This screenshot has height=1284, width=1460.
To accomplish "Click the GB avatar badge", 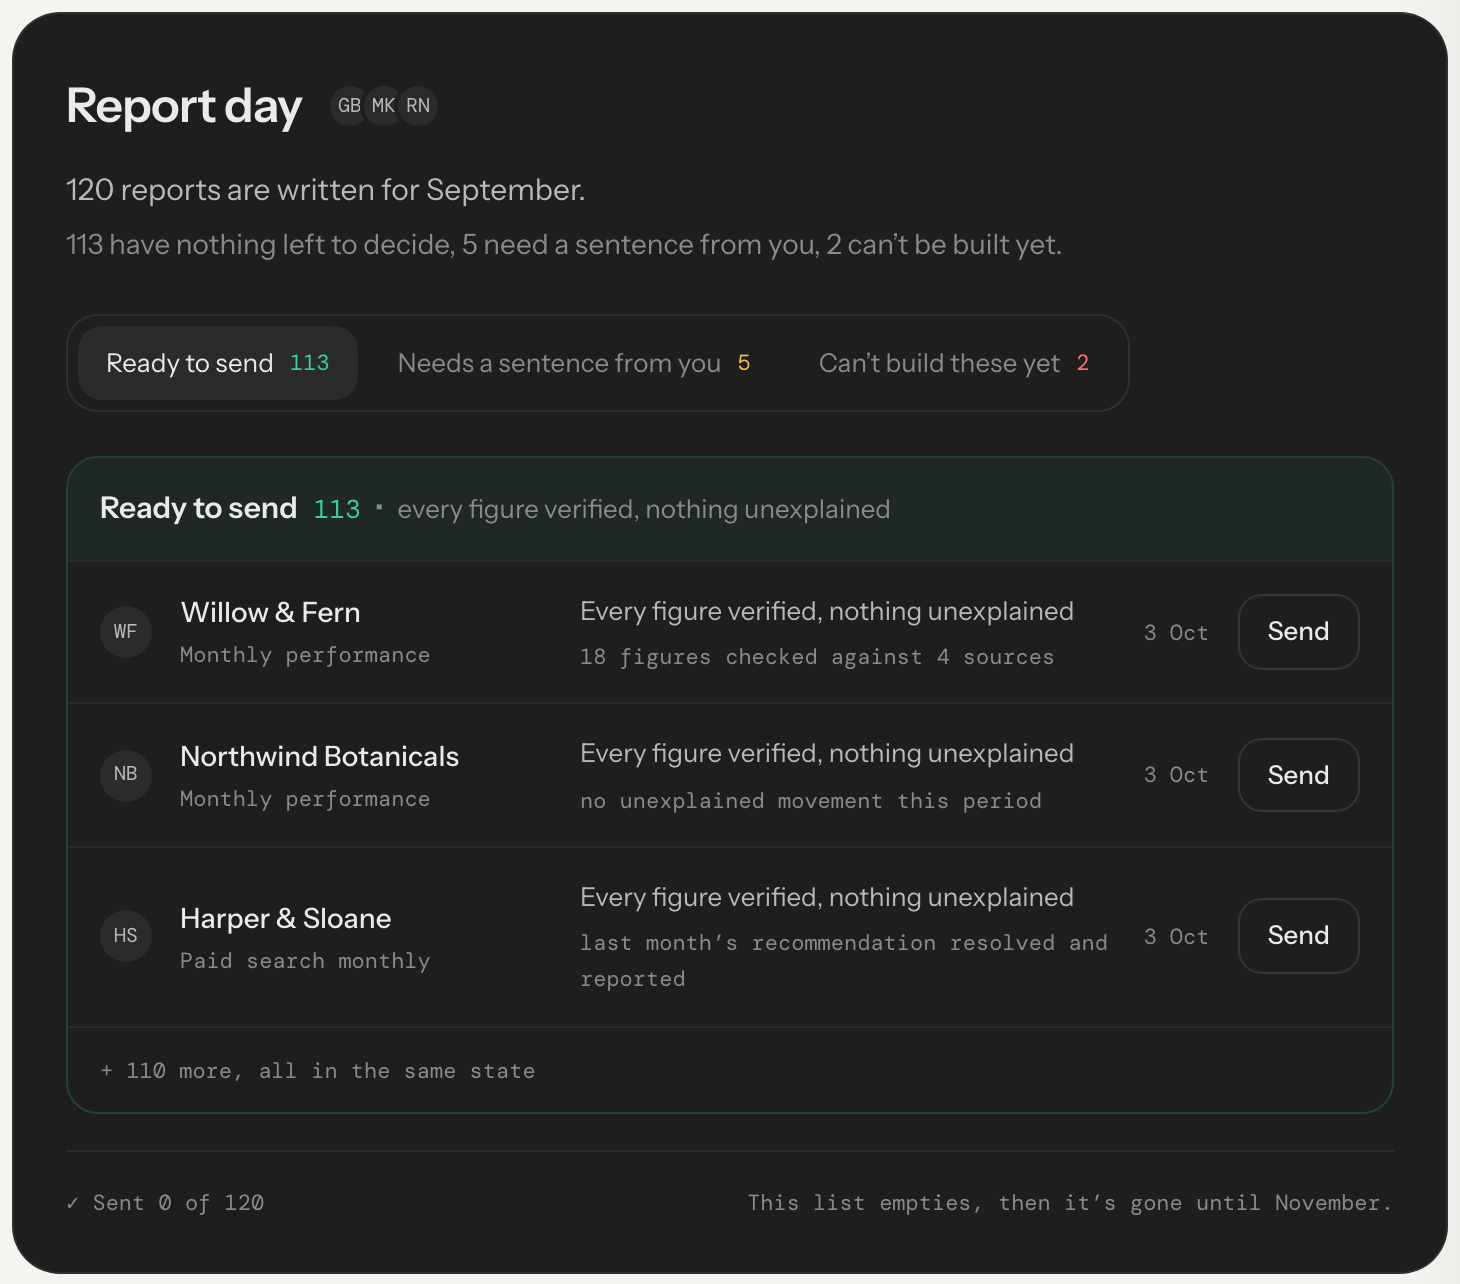I will coord(349,106).
